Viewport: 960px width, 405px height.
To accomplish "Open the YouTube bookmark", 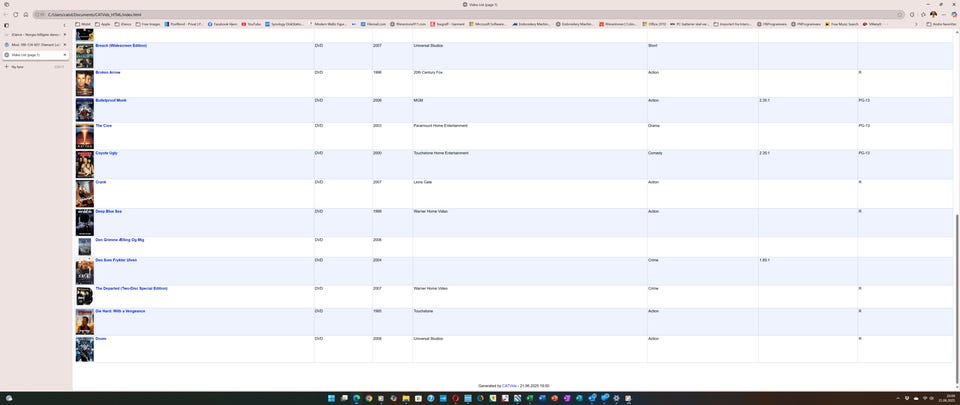I will 252,24.
